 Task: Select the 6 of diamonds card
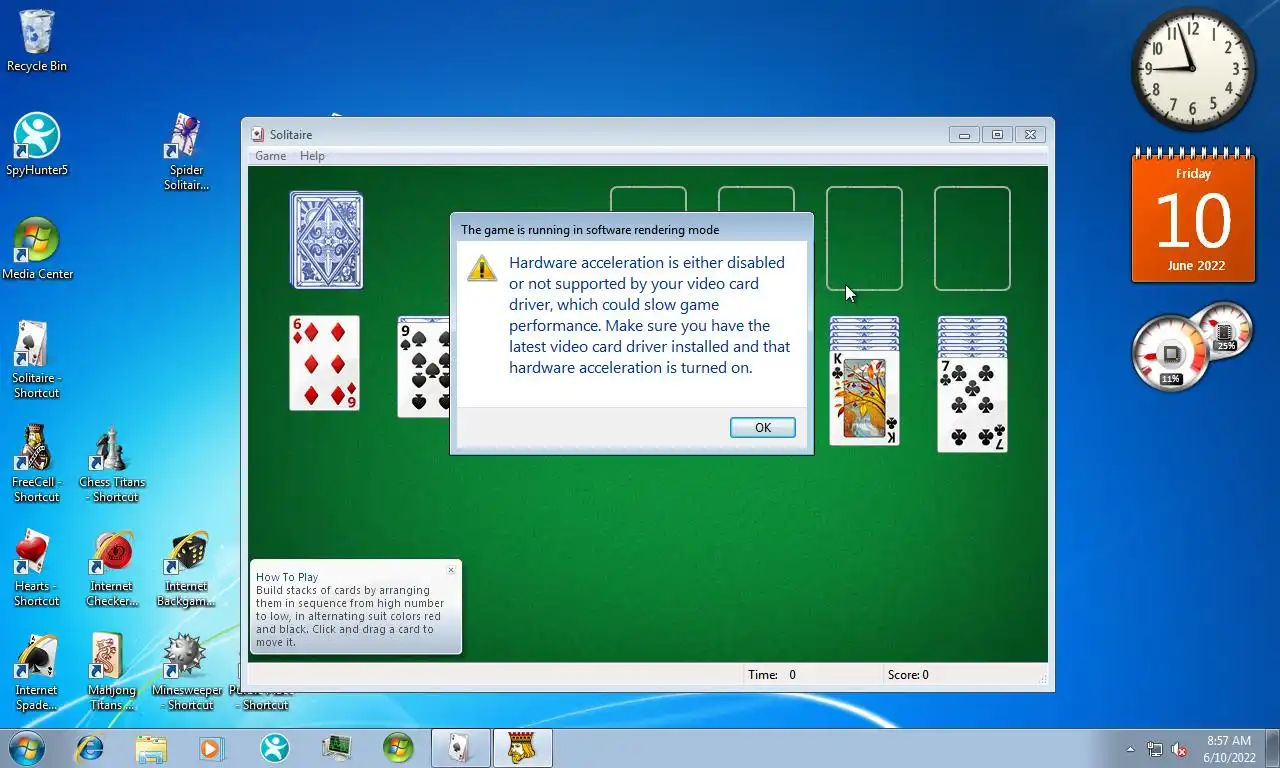click(324, 363)
